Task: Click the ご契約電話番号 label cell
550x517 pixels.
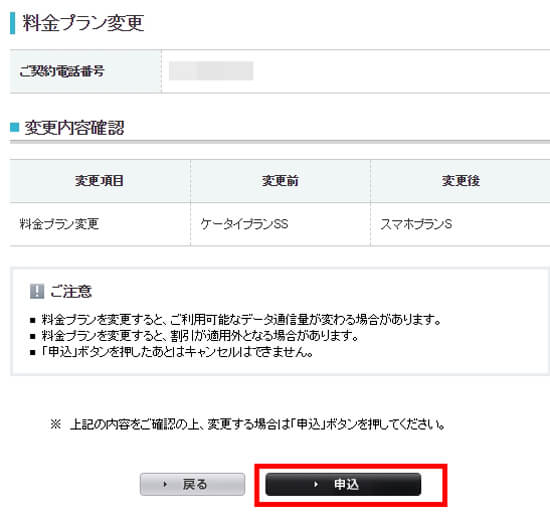Action: click(86, 71)
